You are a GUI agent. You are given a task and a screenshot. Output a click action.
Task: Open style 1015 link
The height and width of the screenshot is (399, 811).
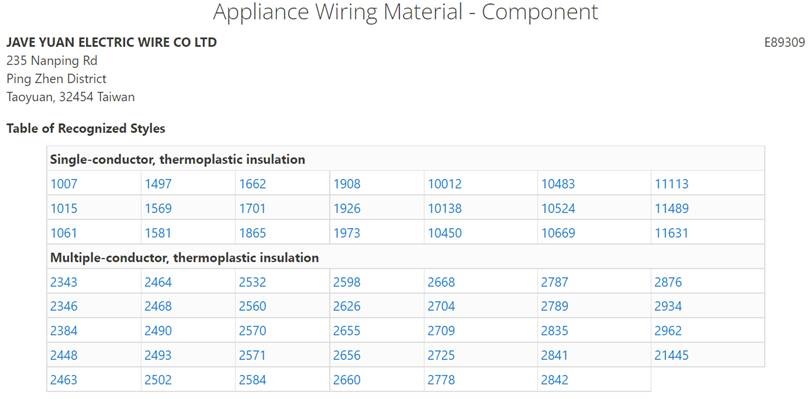(x=64, y=209)
